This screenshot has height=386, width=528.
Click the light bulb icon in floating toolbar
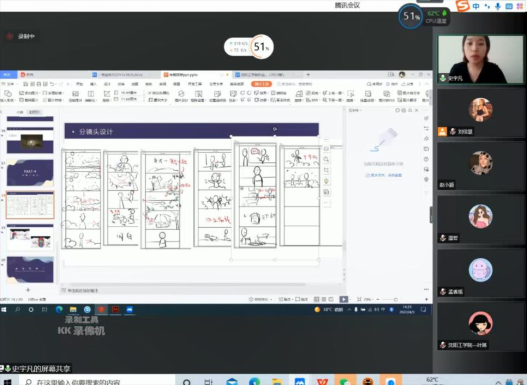(x=326, y=181)
